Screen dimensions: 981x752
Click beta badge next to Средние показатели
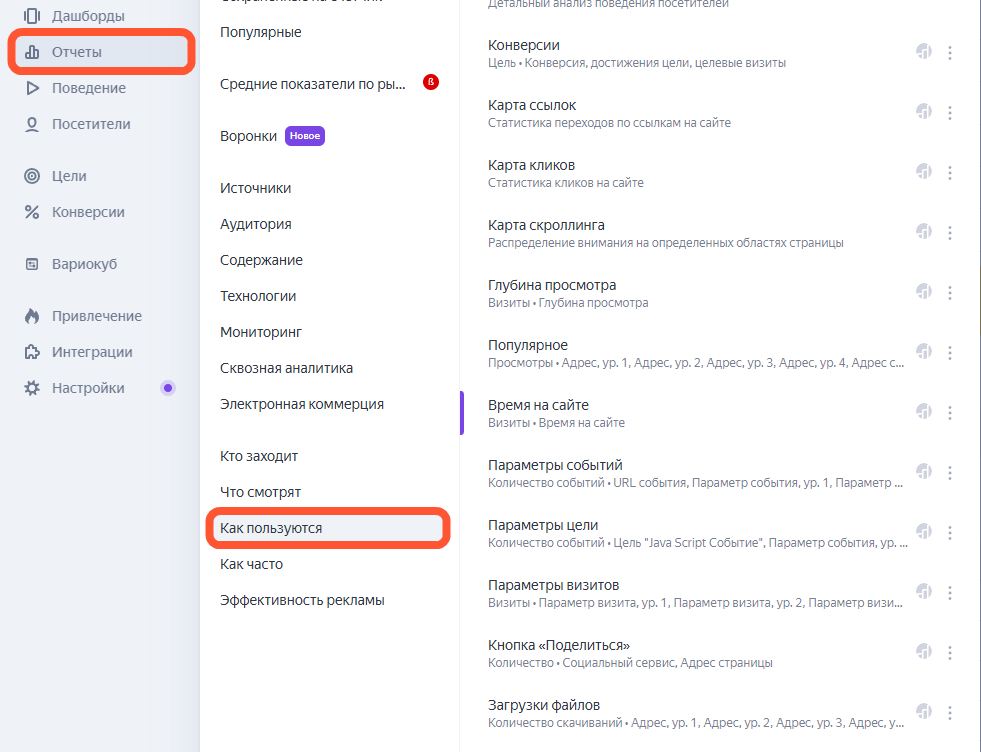click(x=431, y=82)
